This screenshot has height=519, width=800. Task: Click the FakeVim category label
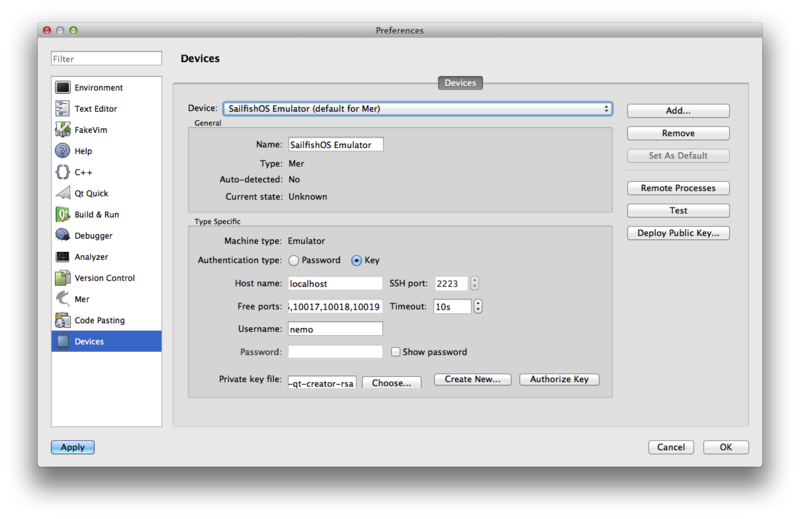pos(91,130)
